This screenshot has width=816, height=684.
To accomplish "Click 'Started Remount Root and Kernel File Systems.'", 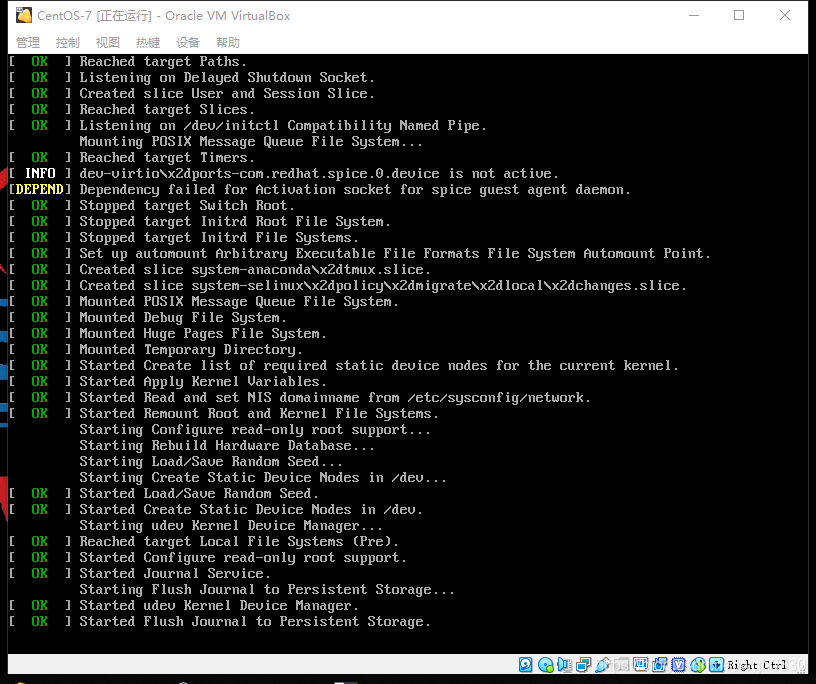I will 259,414.
